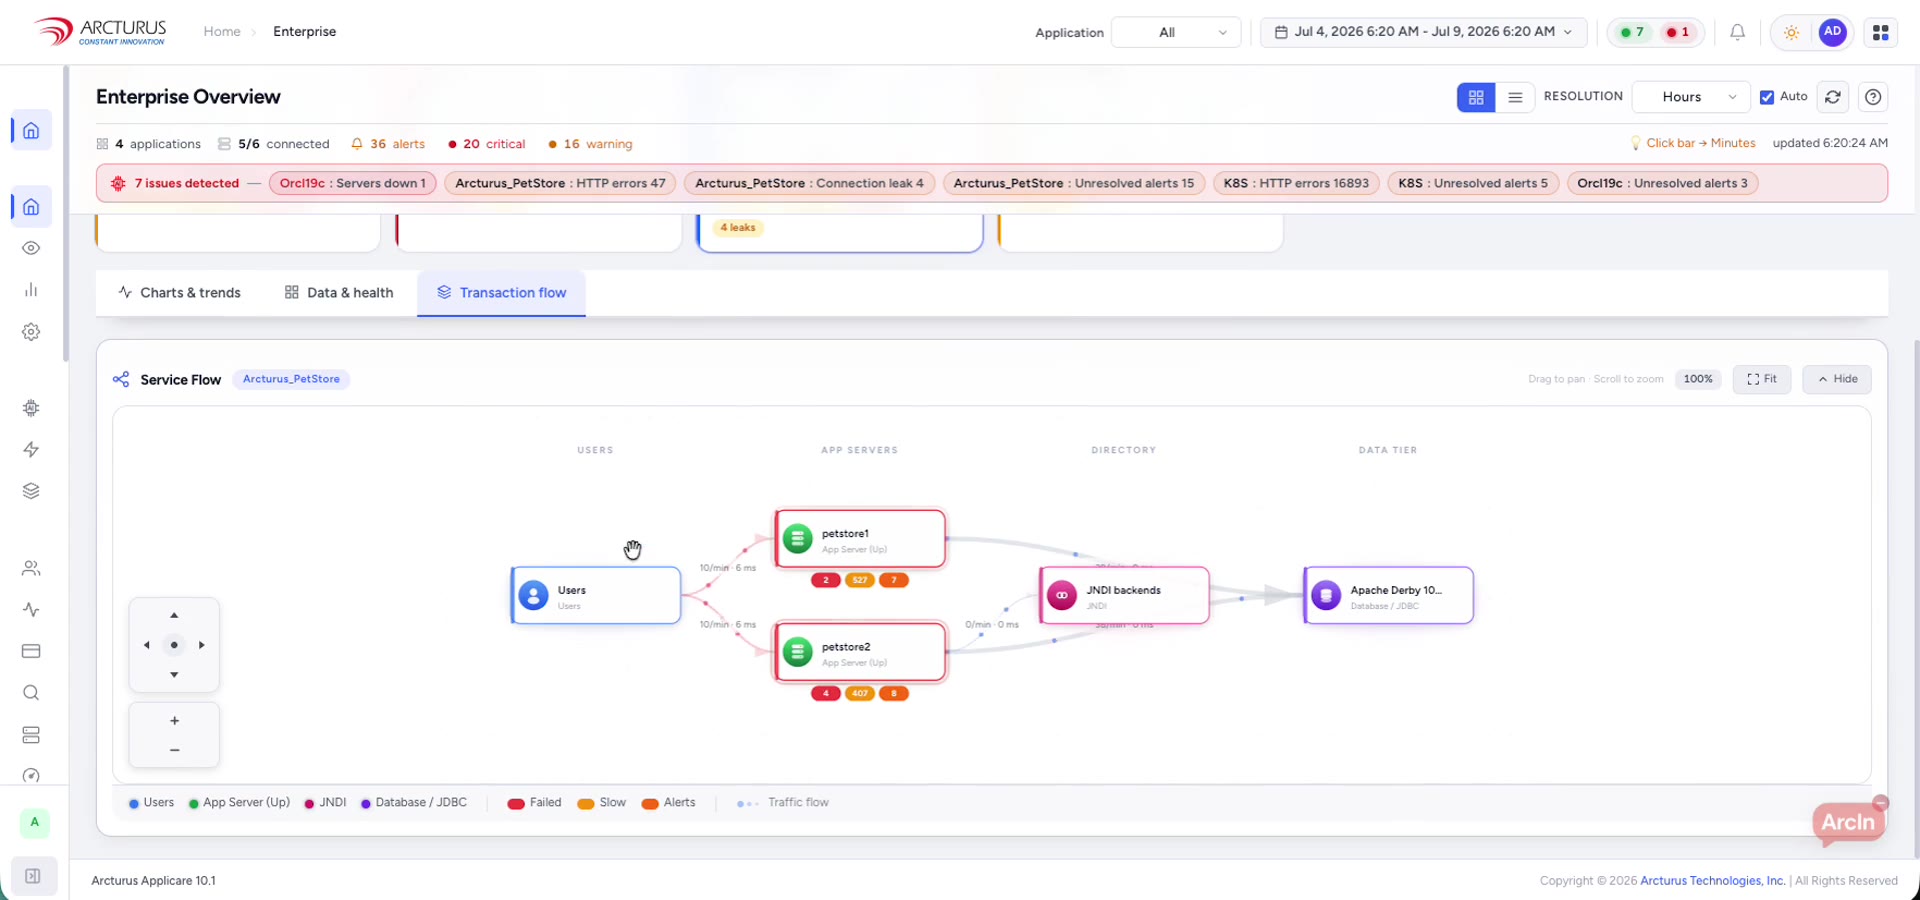This screenshot has height=900, width=1920.
Task: Go to the Home breadcrumb
Action: (x=222, y=32)
